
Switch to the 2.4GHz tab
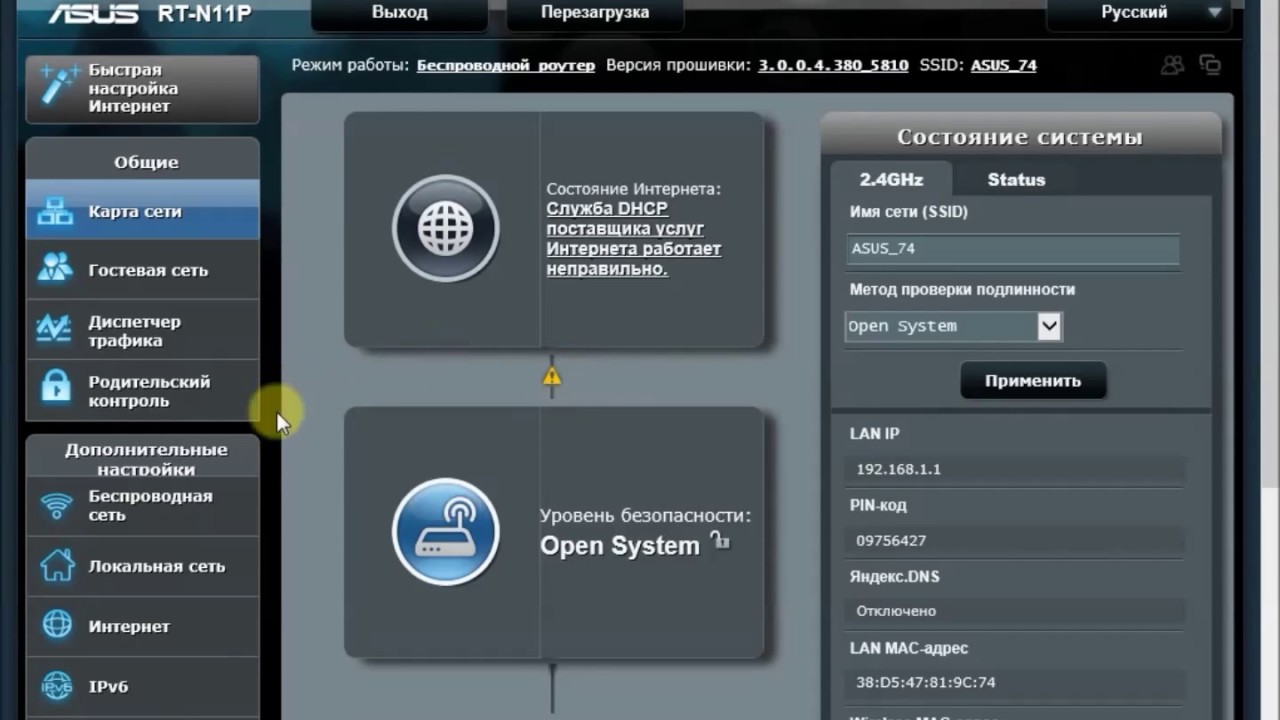pyautogui.click(x=891, y=180)
